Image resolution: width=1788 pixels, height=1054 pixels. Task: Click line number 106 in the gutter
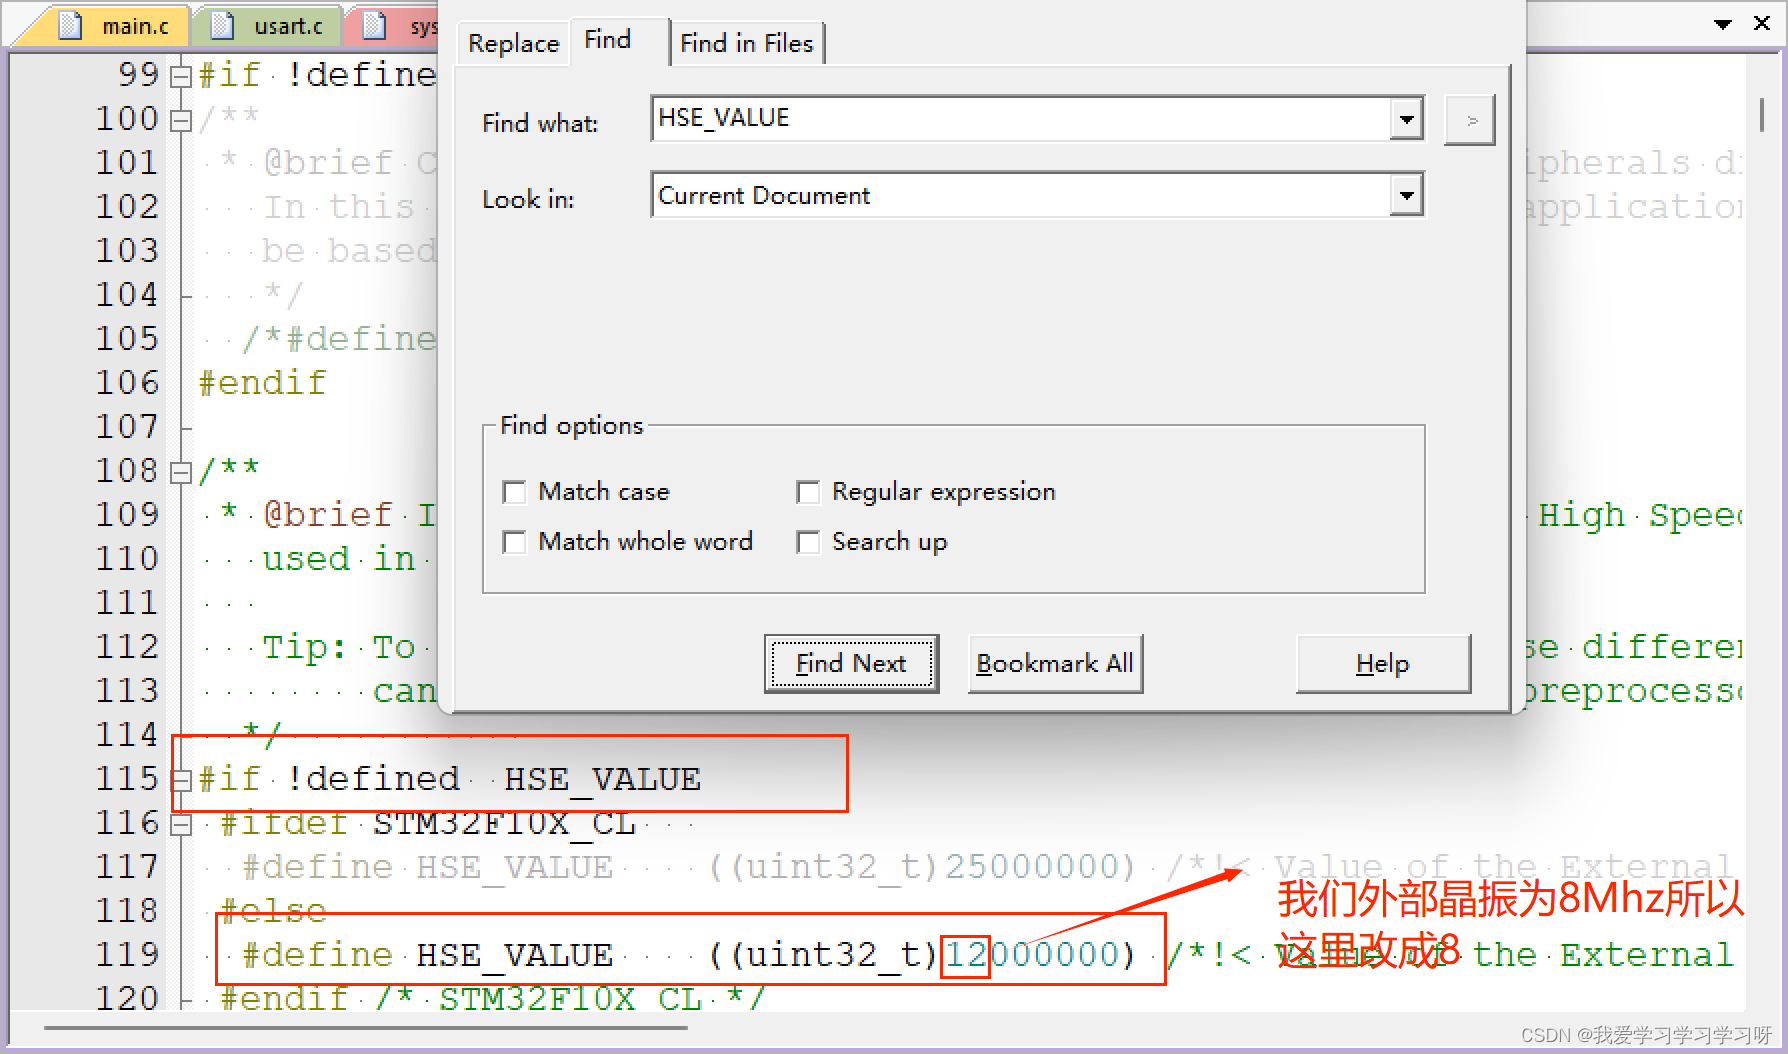tap(127, 383)
